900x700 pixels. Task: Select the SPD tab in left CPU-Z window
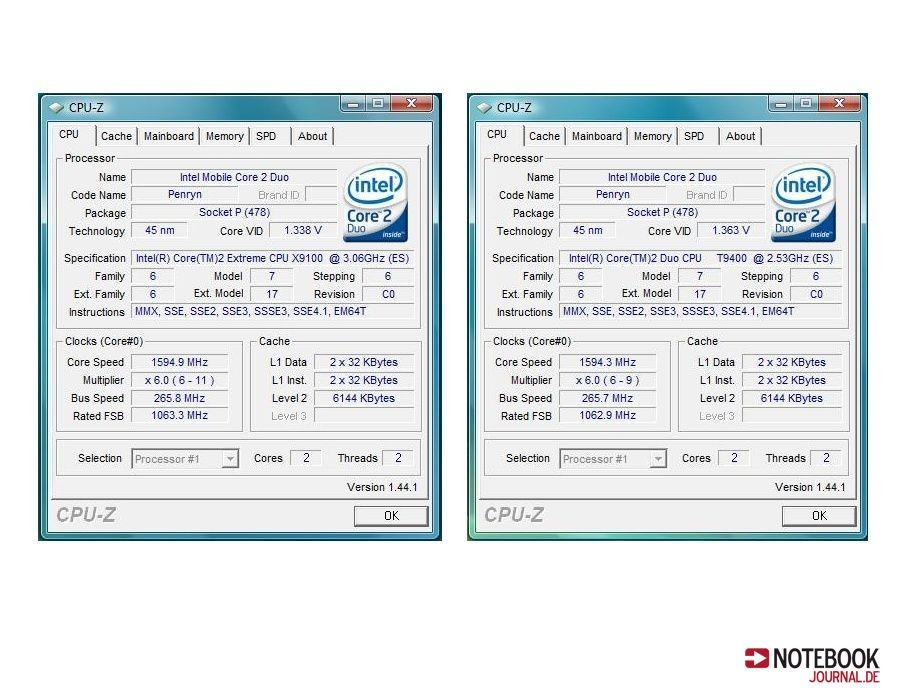[266, 136]
